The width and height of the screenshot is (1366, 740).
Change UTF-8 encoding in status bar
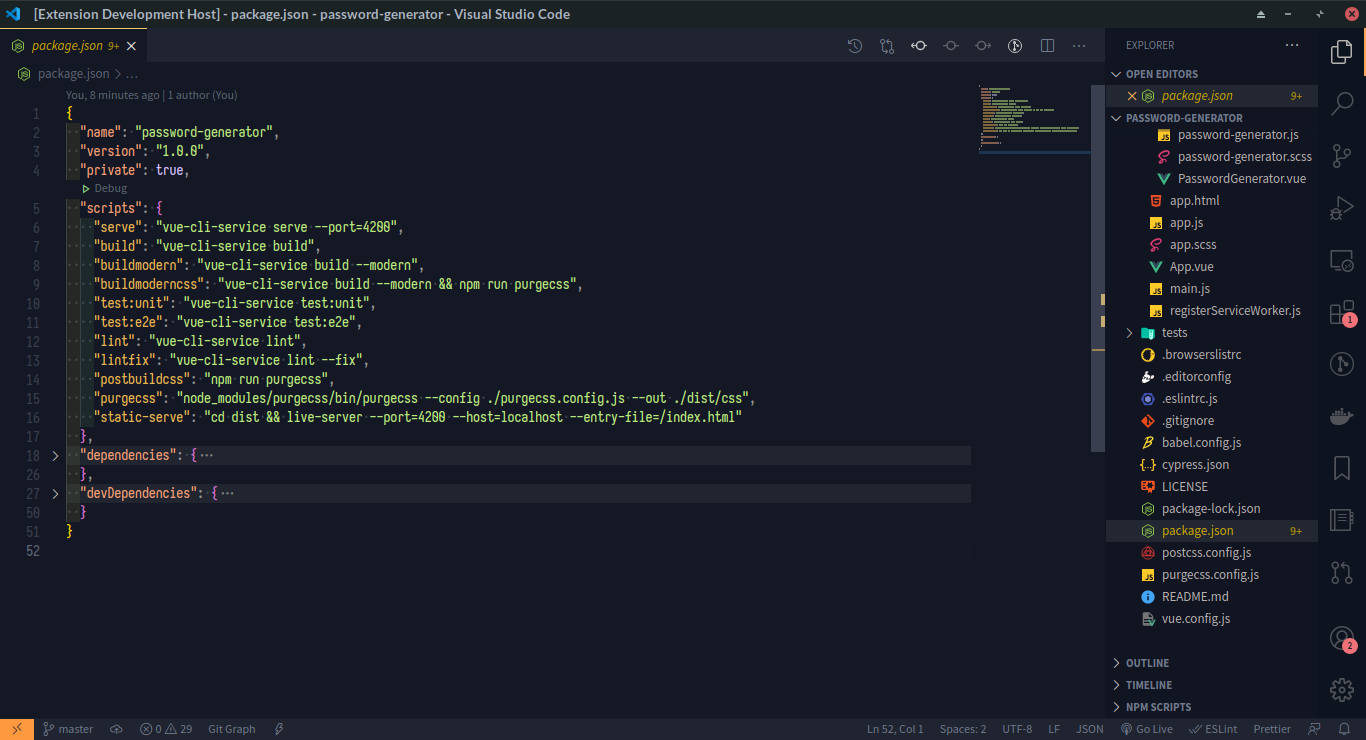pyautogui.click(x=1017, y=729)
